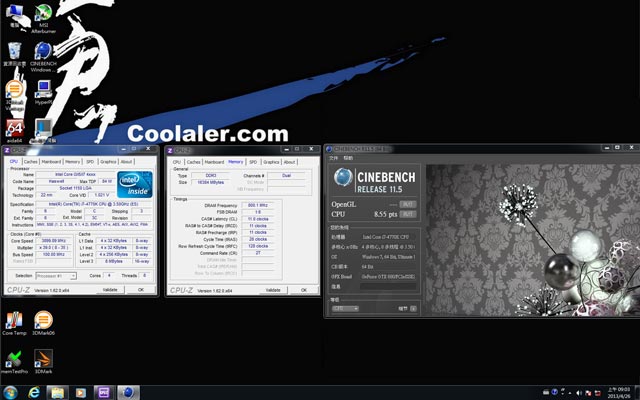The image size is (640, 400).
Task: Click the CPU Specification text field
Action: [x=94, y=204]
